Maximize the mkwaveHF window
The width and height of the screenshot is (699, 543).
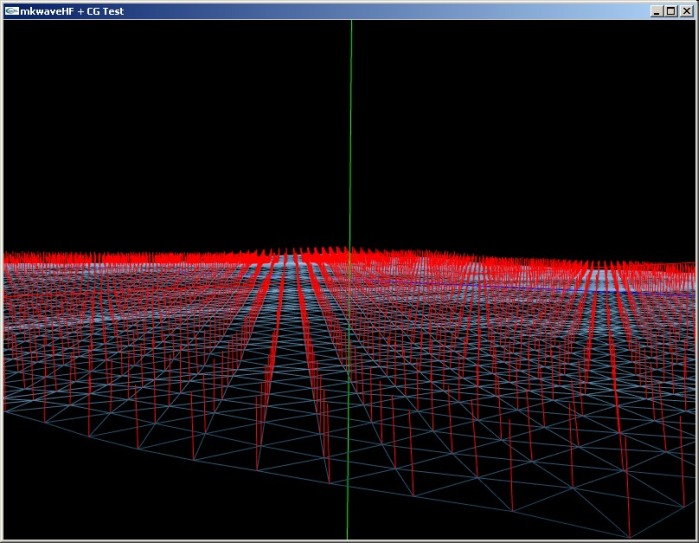(671, 10)
